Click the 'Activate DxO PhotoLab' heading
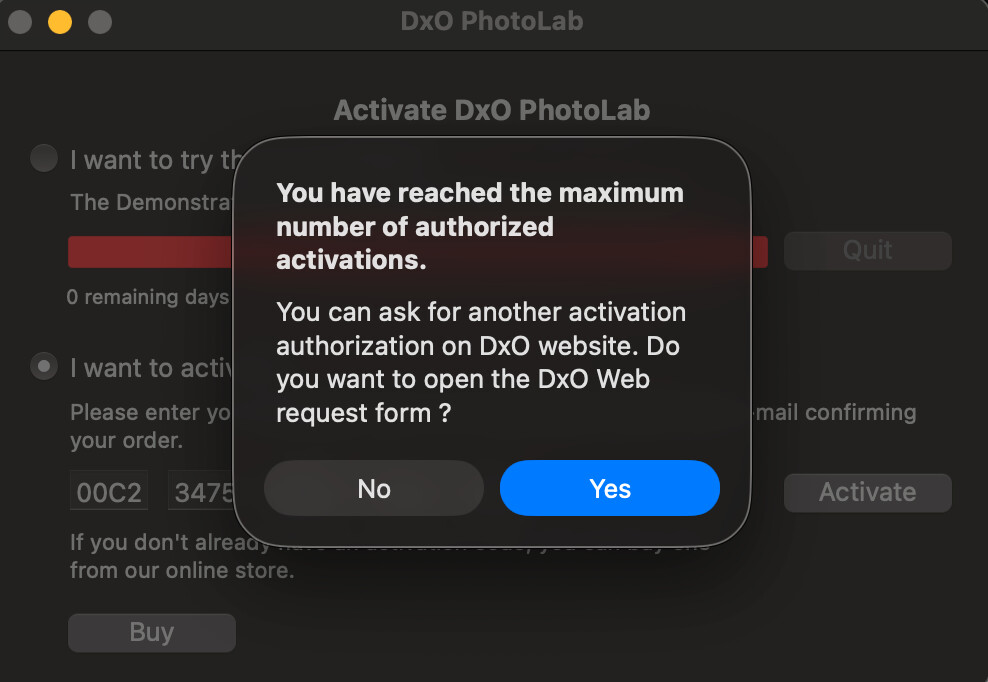This screenshot has width=988, height=682. click(492, 110)
